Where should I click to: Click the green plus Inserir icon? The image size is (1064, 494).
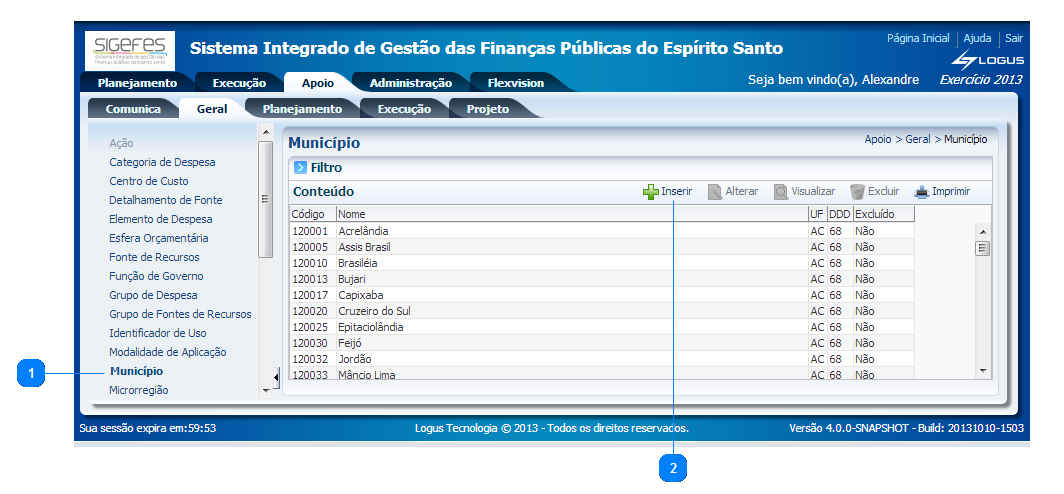click(651, 192)
